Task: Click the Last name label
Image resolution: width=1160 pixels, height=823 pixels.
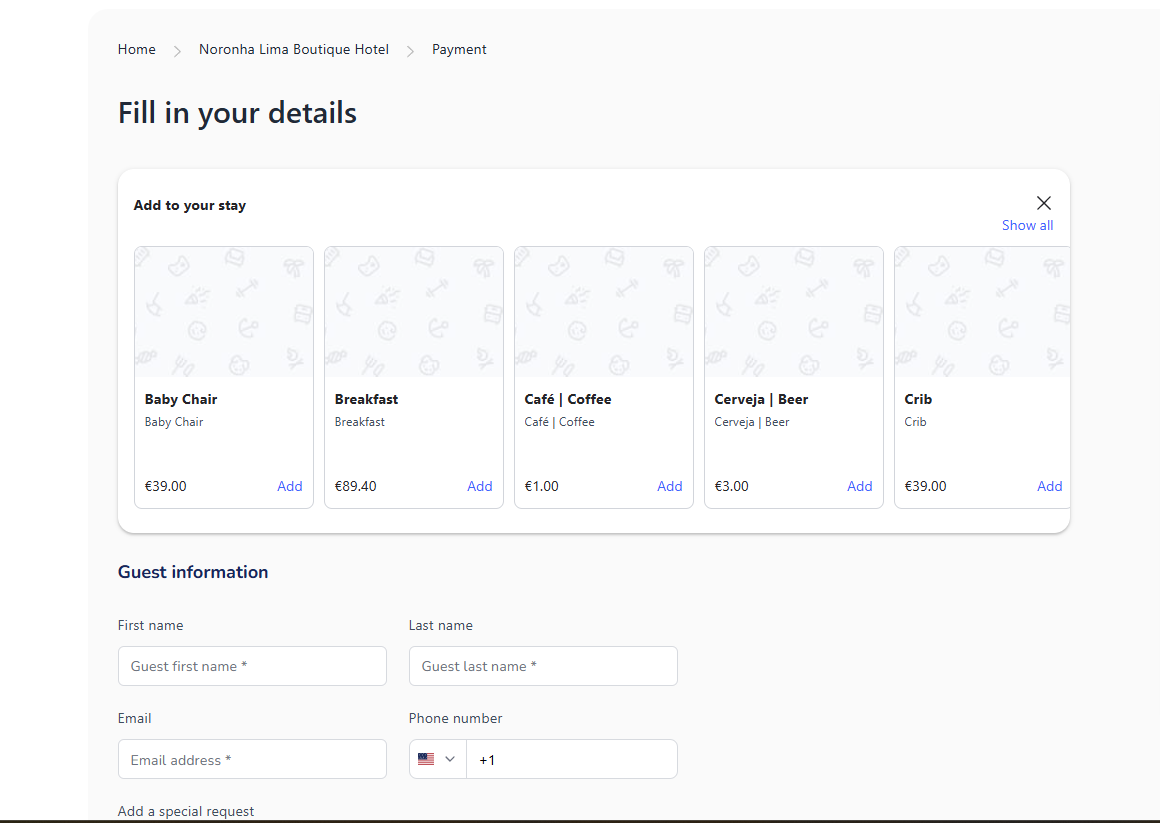Action: pyautogui.click(x=440, y=625)
